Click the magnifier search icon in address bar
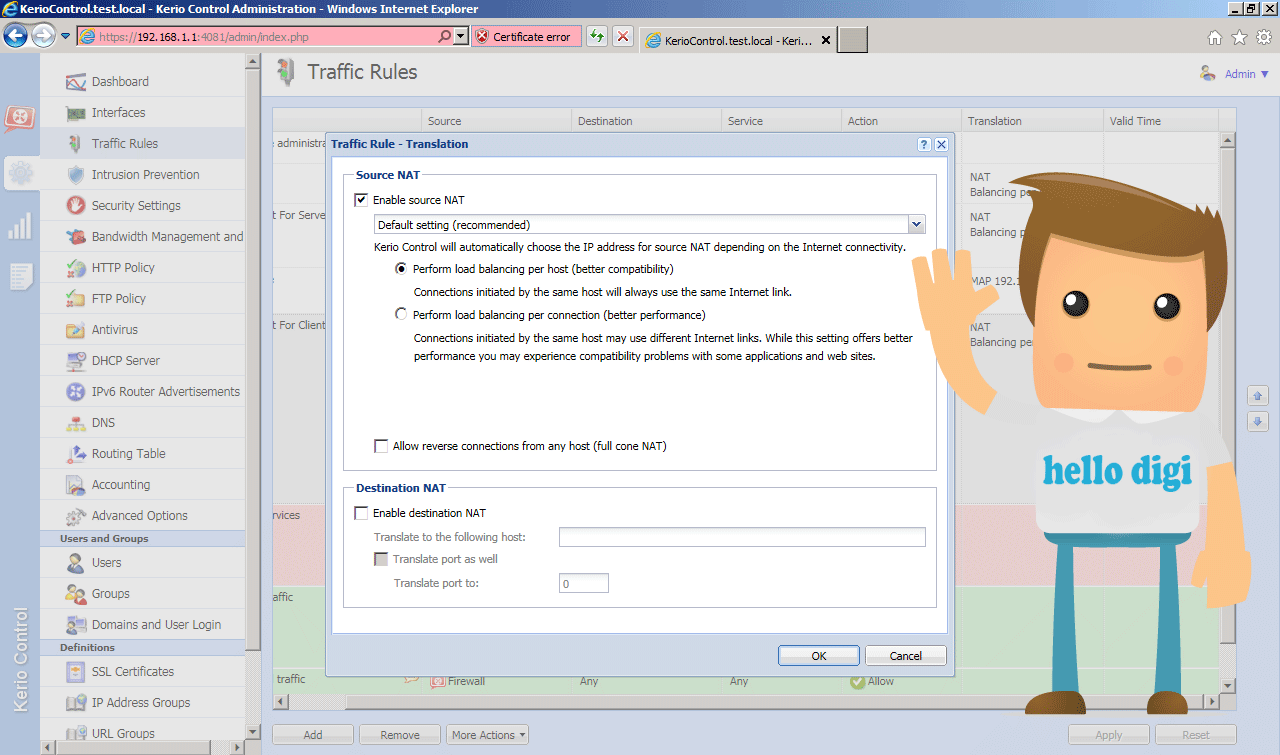This screenshot has height=755, width=1280. click(445, 37)
